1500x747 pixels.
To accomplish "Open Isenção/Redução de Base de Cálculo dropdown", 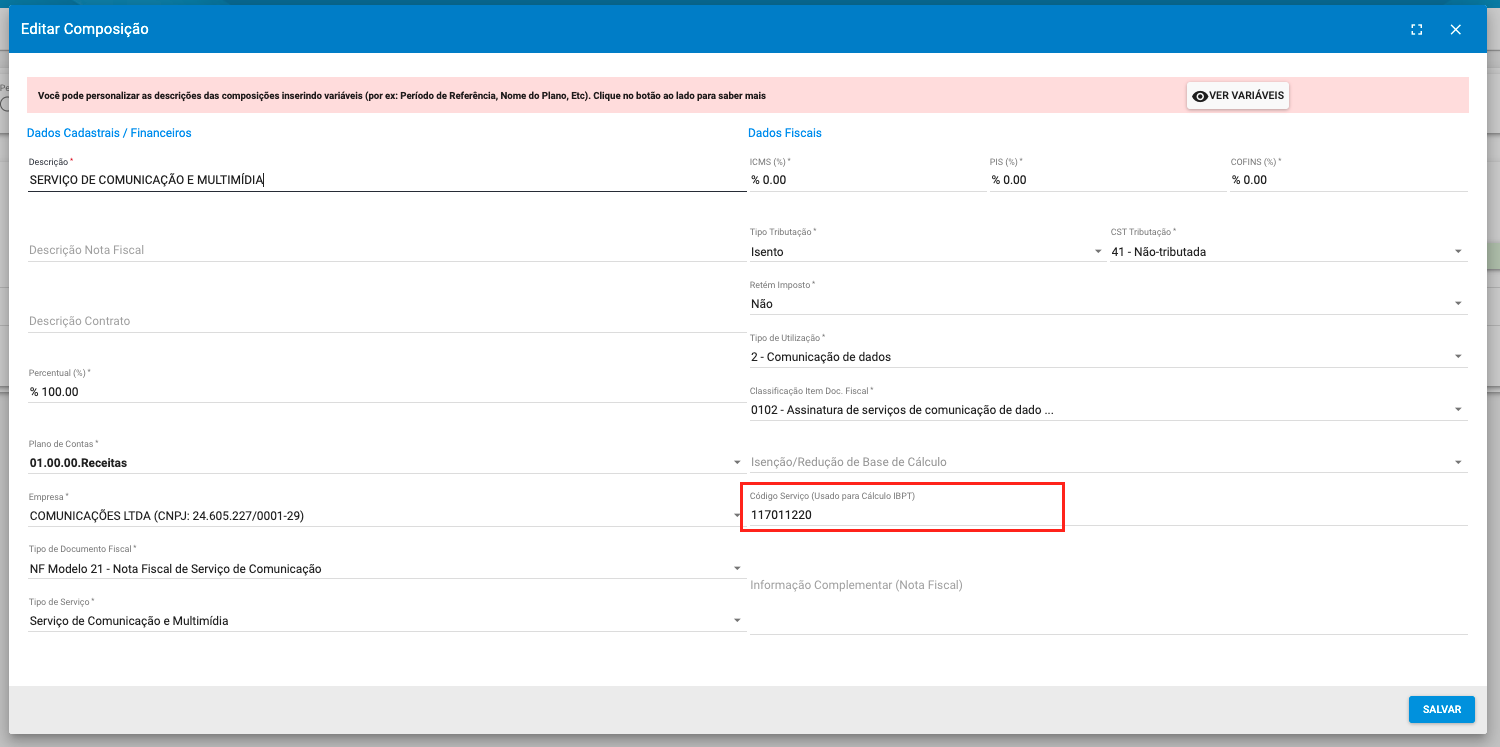I will tap(1108, 462).
